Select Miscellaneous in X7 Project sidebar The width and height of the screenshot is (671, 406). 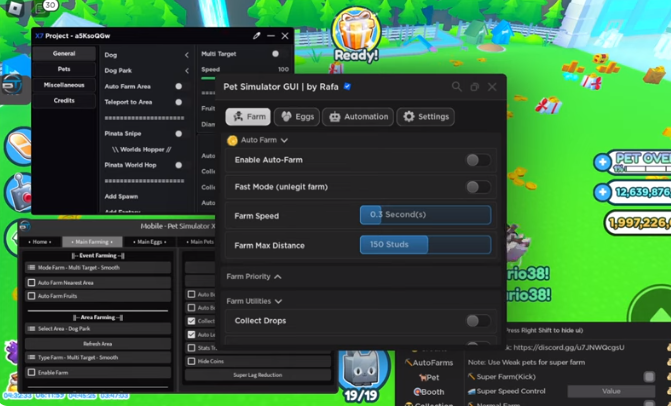(x=64, y=85)
